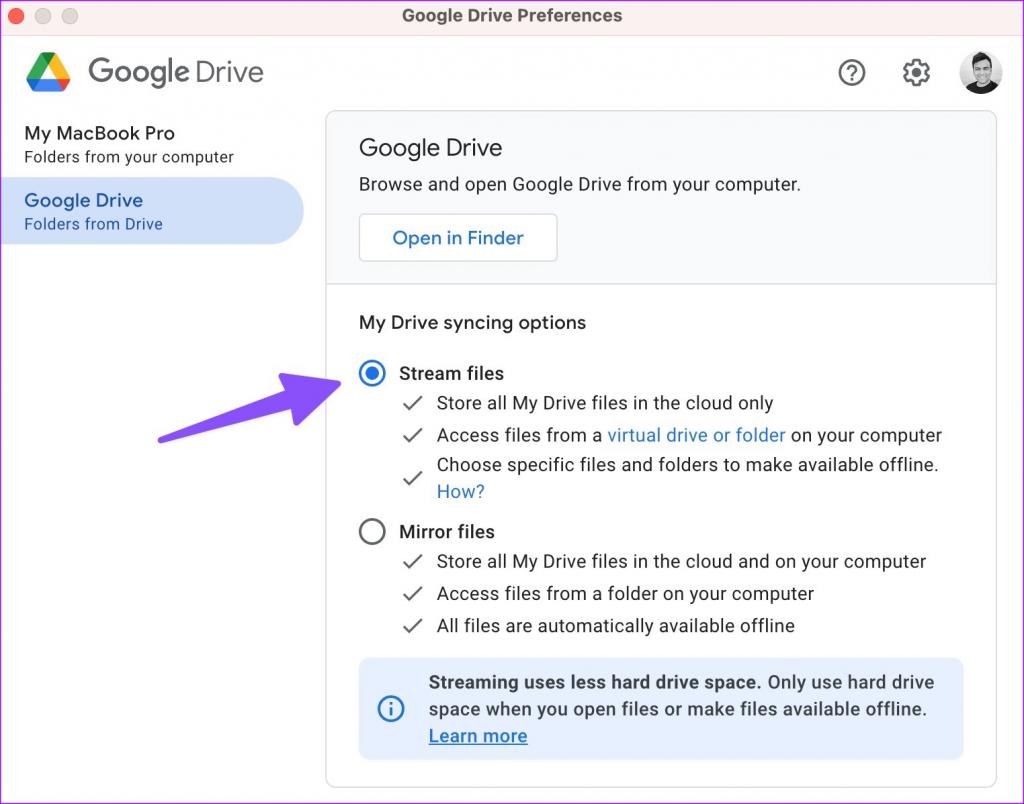Click the 'Mirror files' label text

(447, 532)
